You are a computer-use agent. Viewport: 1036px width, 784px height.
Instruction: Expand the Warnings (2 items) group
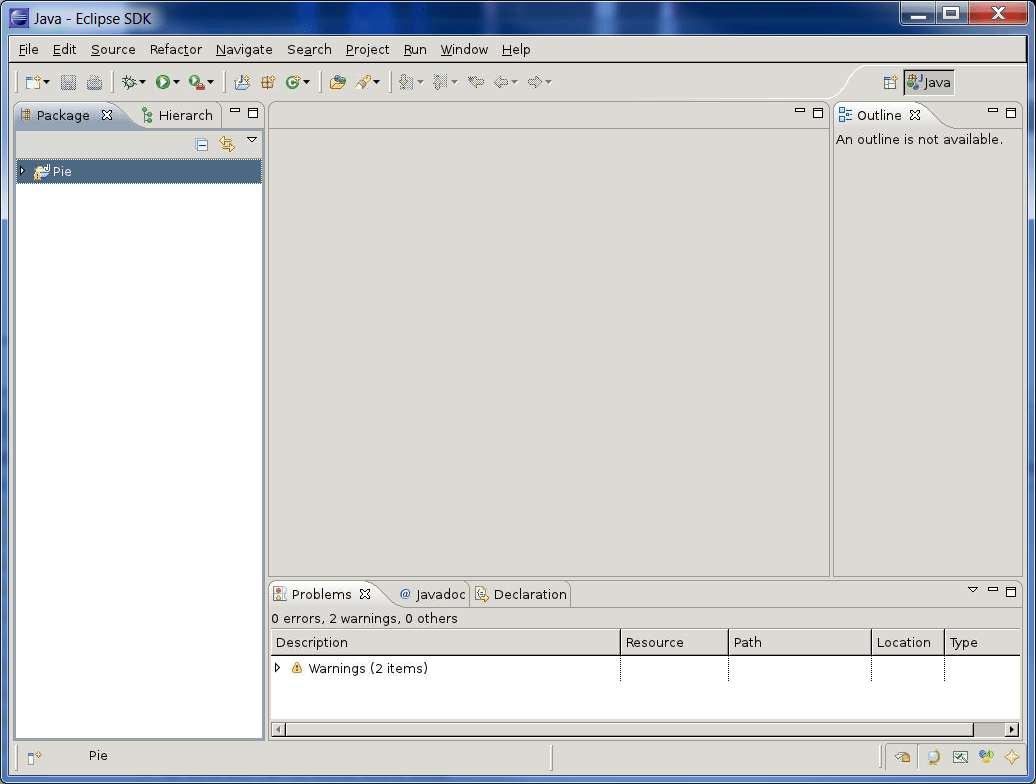278,668
